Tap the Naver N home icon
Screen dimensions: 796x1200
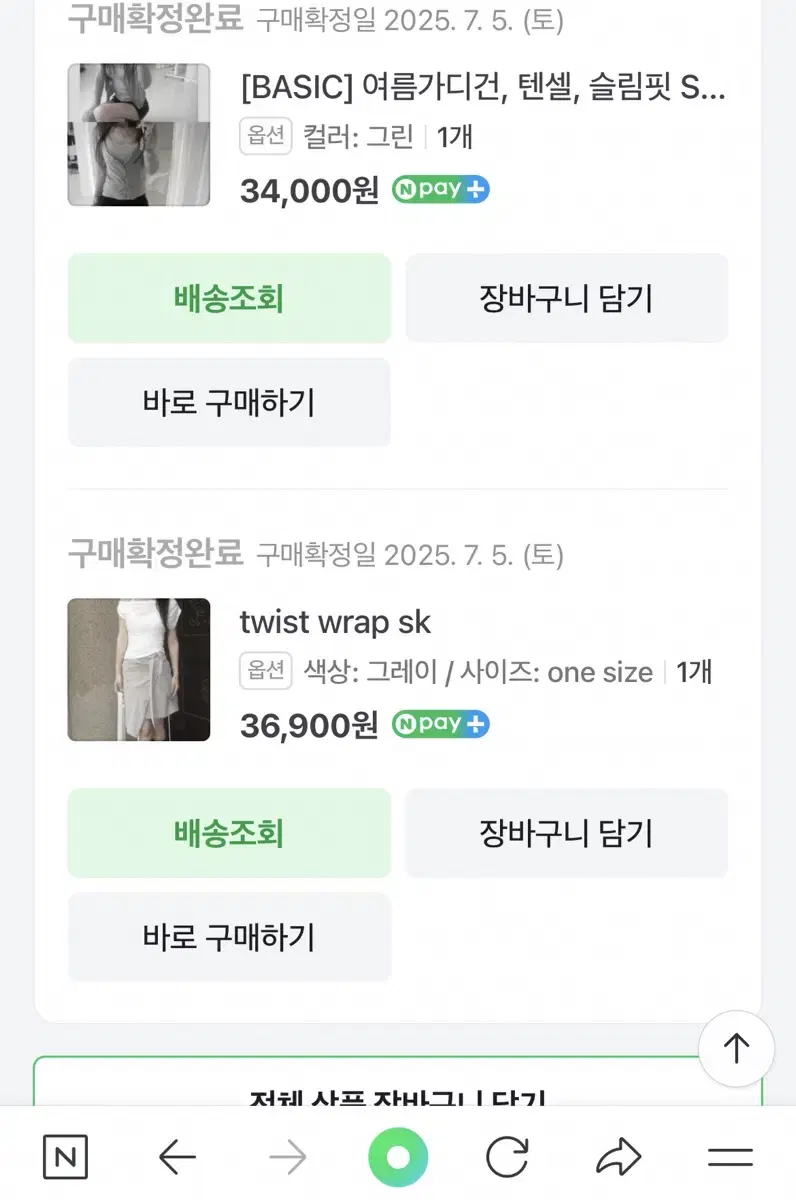click(x=66, y=1158)
